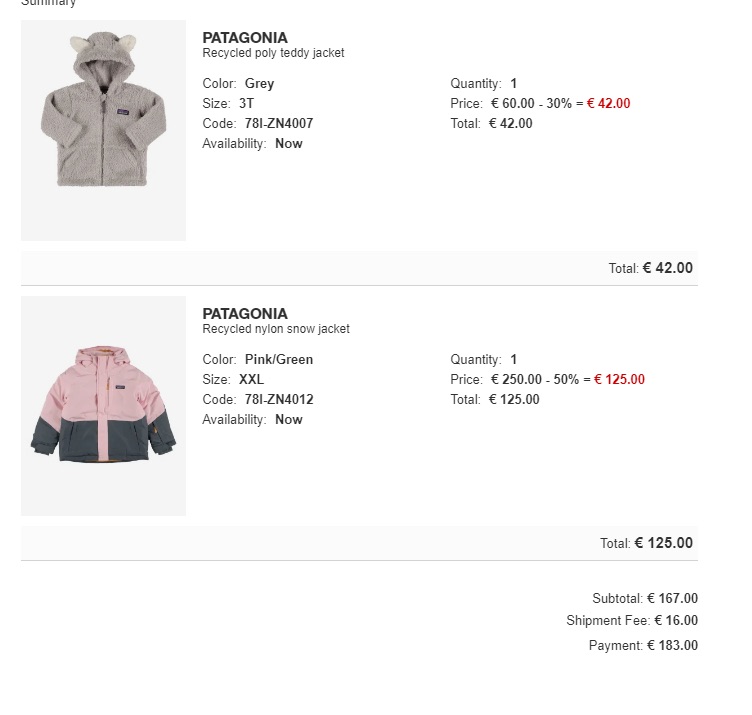The image size is (752, 715).
Task: Click the Pink/Green color value
Action: click(279, 360)
